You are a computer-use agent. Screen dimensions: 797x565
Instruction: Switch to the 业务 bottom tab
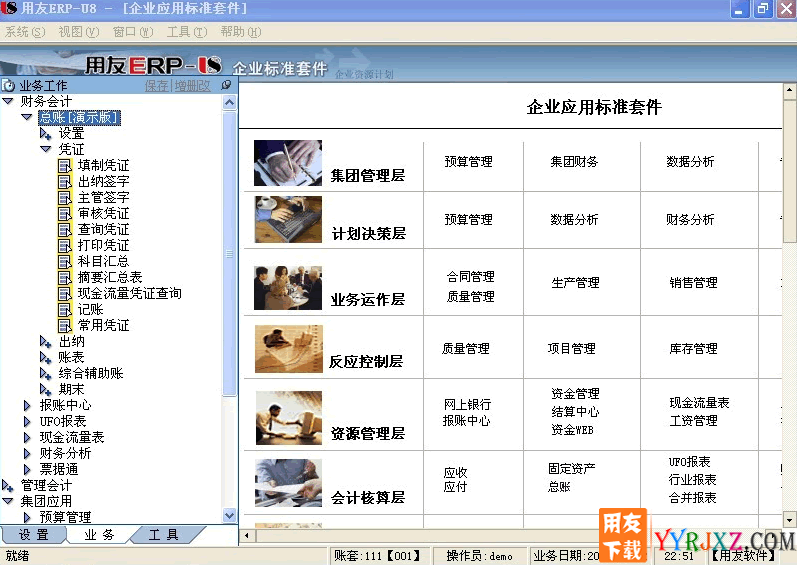tap(99, 535)
